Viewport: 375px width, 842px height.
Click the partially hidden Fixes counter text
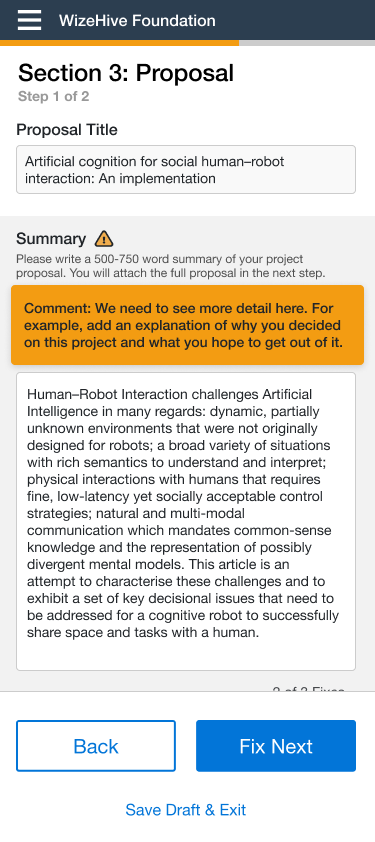(x=308, y=688)
